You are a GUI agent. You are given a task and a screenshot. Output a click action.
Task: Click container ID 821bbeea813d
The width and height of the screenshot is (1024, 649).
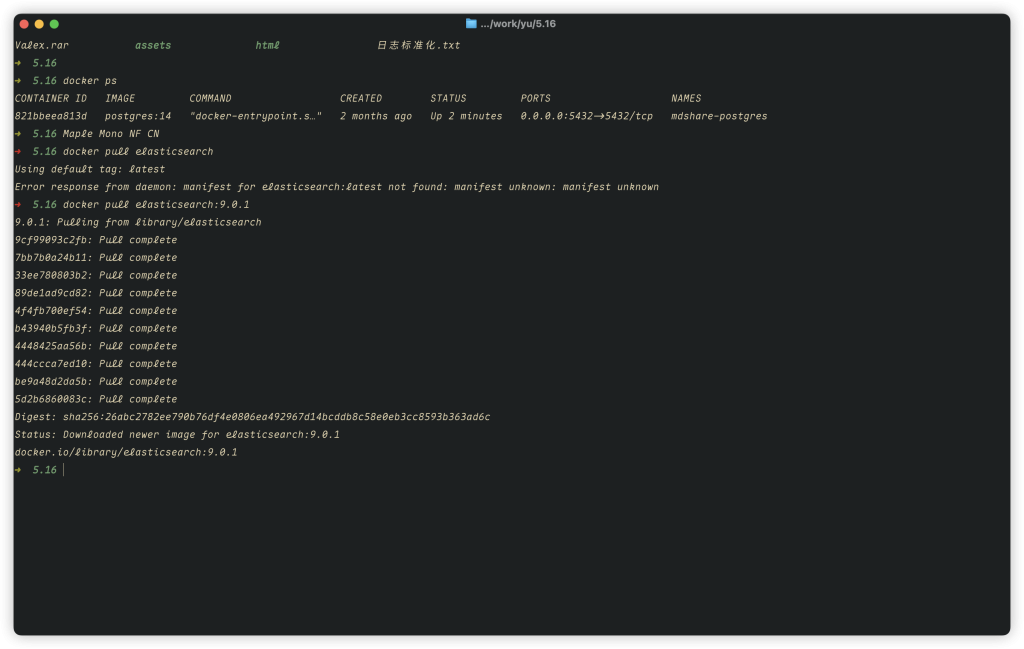click(51, 116)
